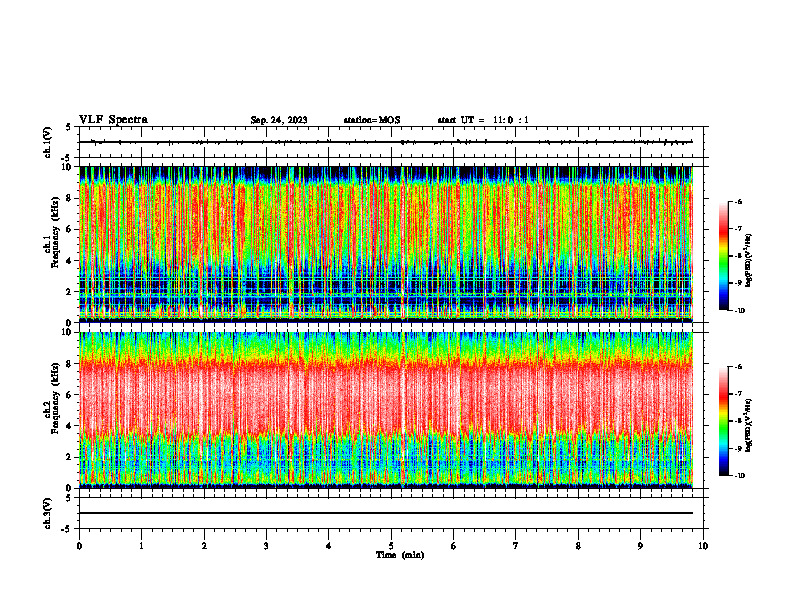Click the "Time (min)" axis title
The width and height of the screenshot is (792, 612).
pyautogui.click(x=400, y=555)
